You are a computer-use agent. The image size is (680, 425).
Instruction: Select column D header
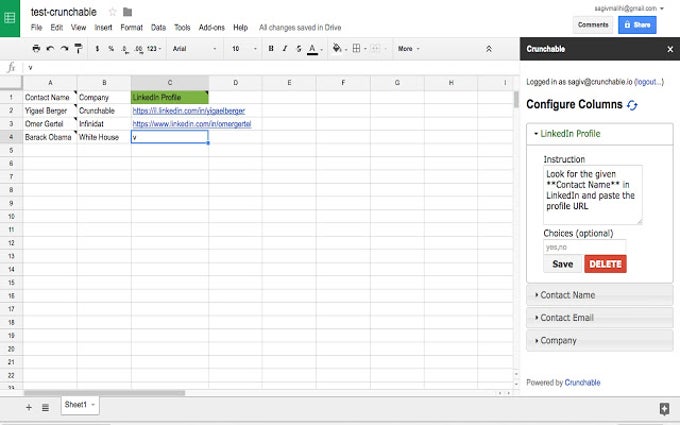235,82
